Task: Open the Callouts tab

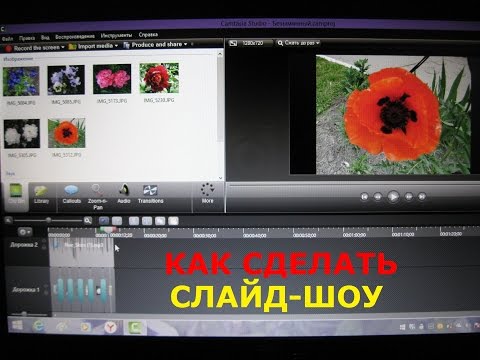Action: click(72, 194)
